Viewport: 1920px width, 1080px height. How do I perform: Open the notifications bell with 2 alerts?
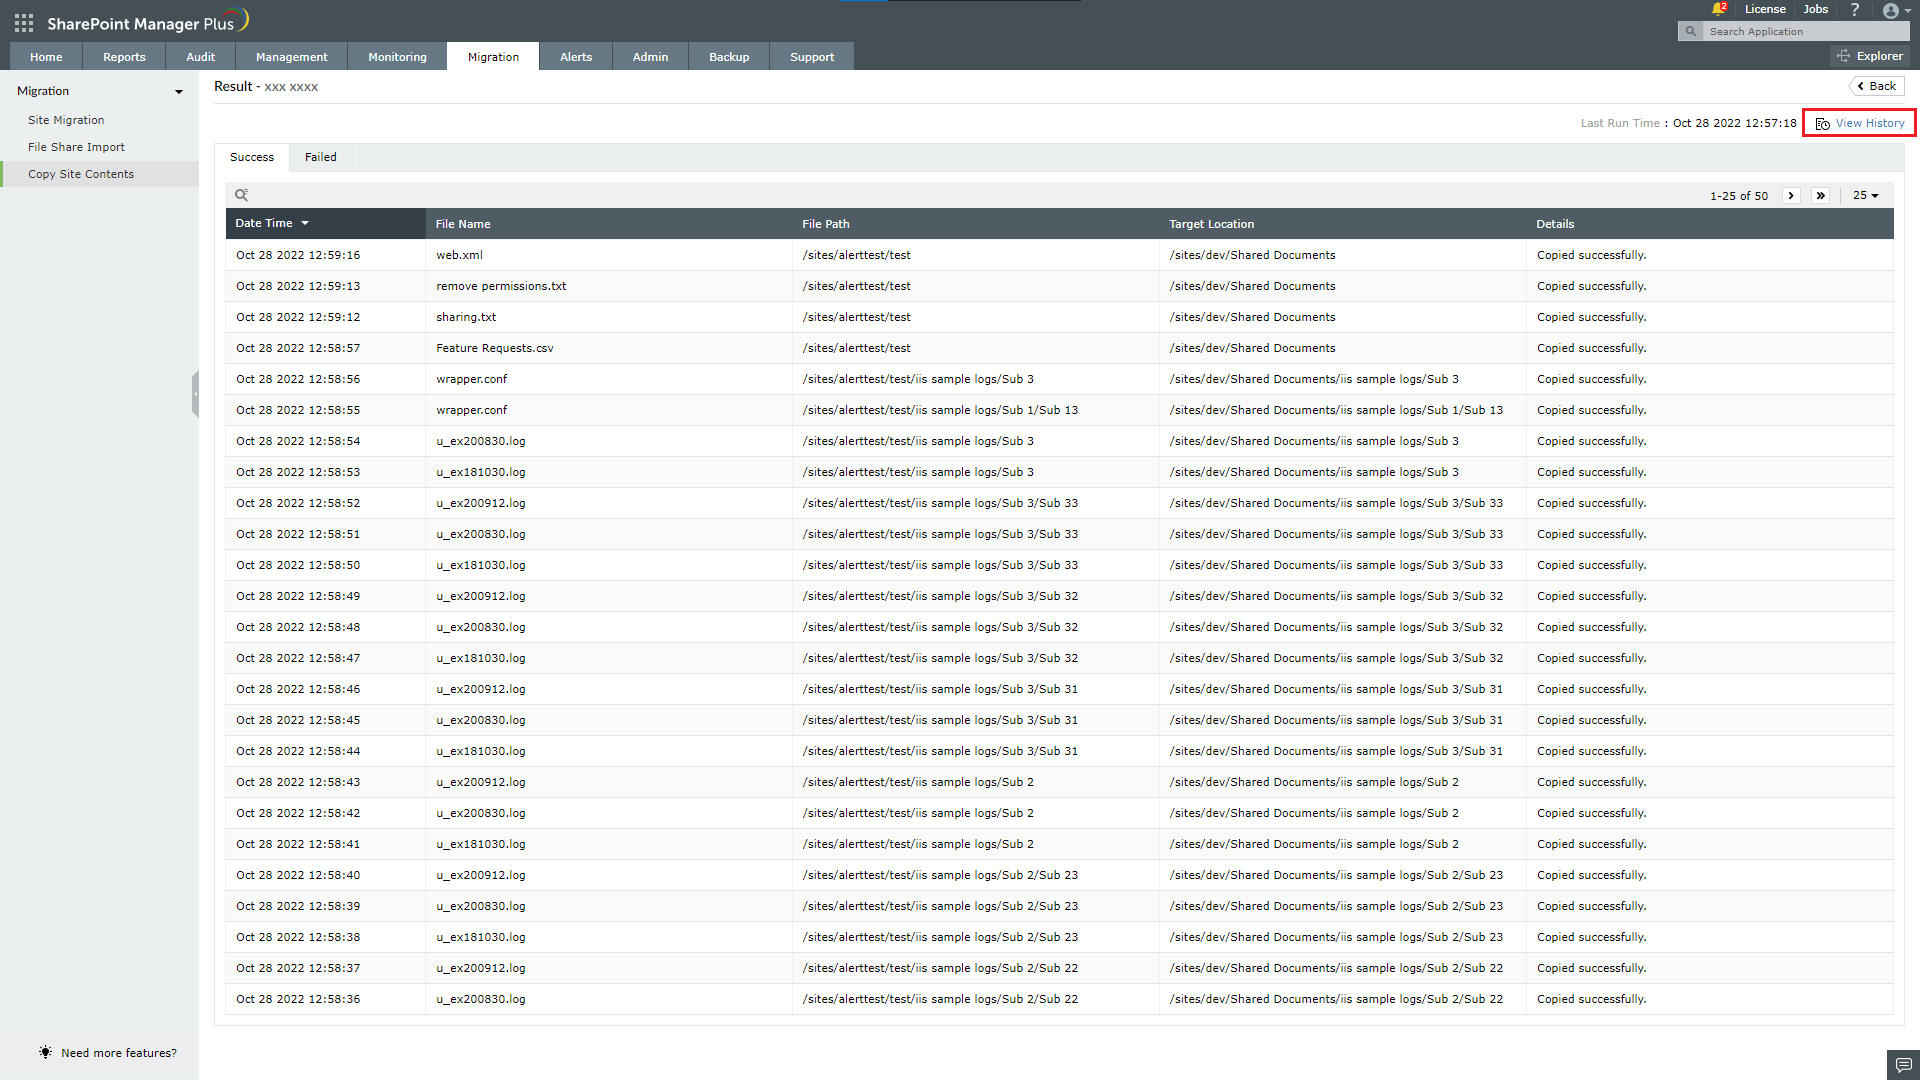click(1718, 9)
